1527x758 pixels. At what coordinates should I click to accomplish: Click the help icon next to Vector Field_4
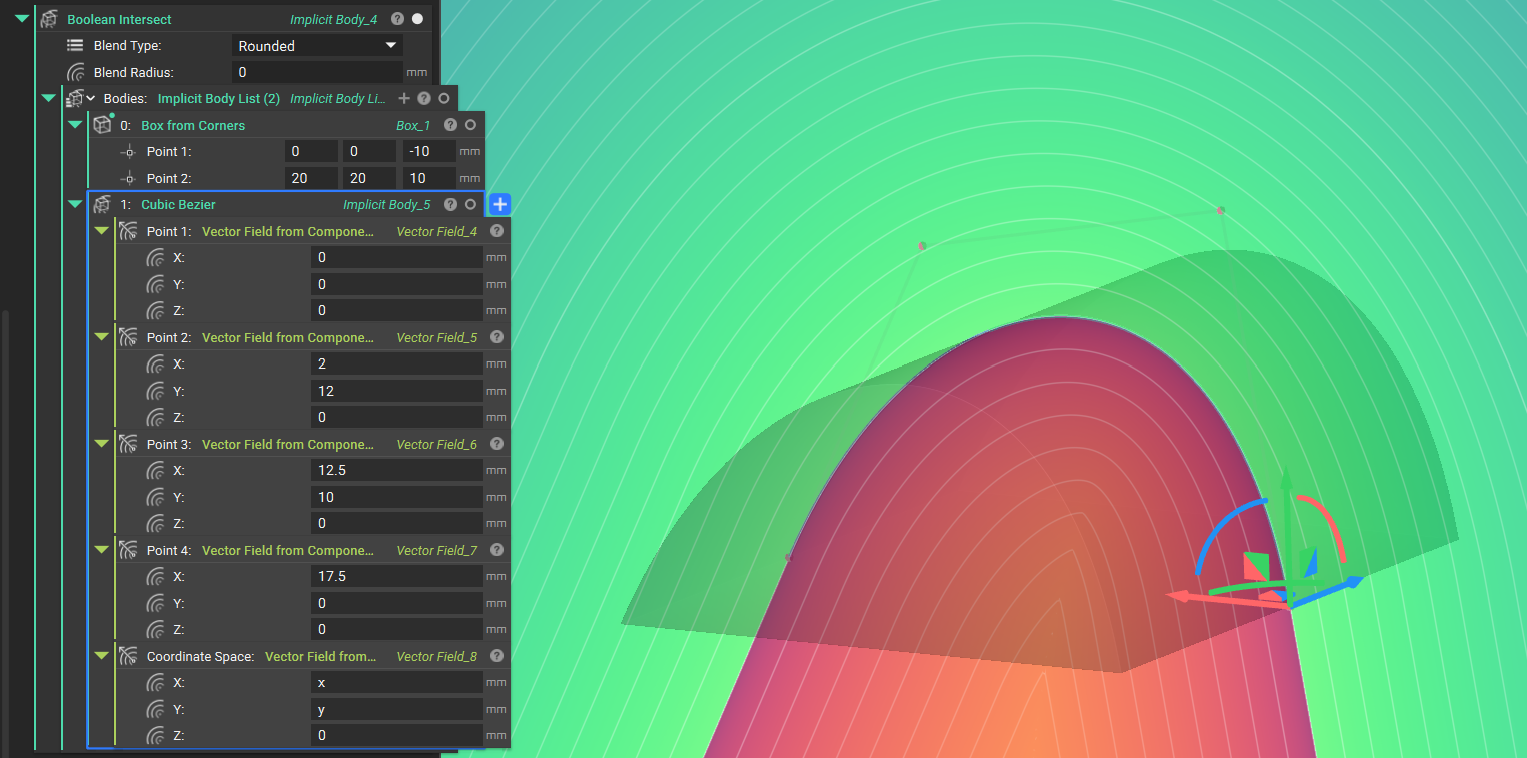pyautogui.click(x=496, y=231)
